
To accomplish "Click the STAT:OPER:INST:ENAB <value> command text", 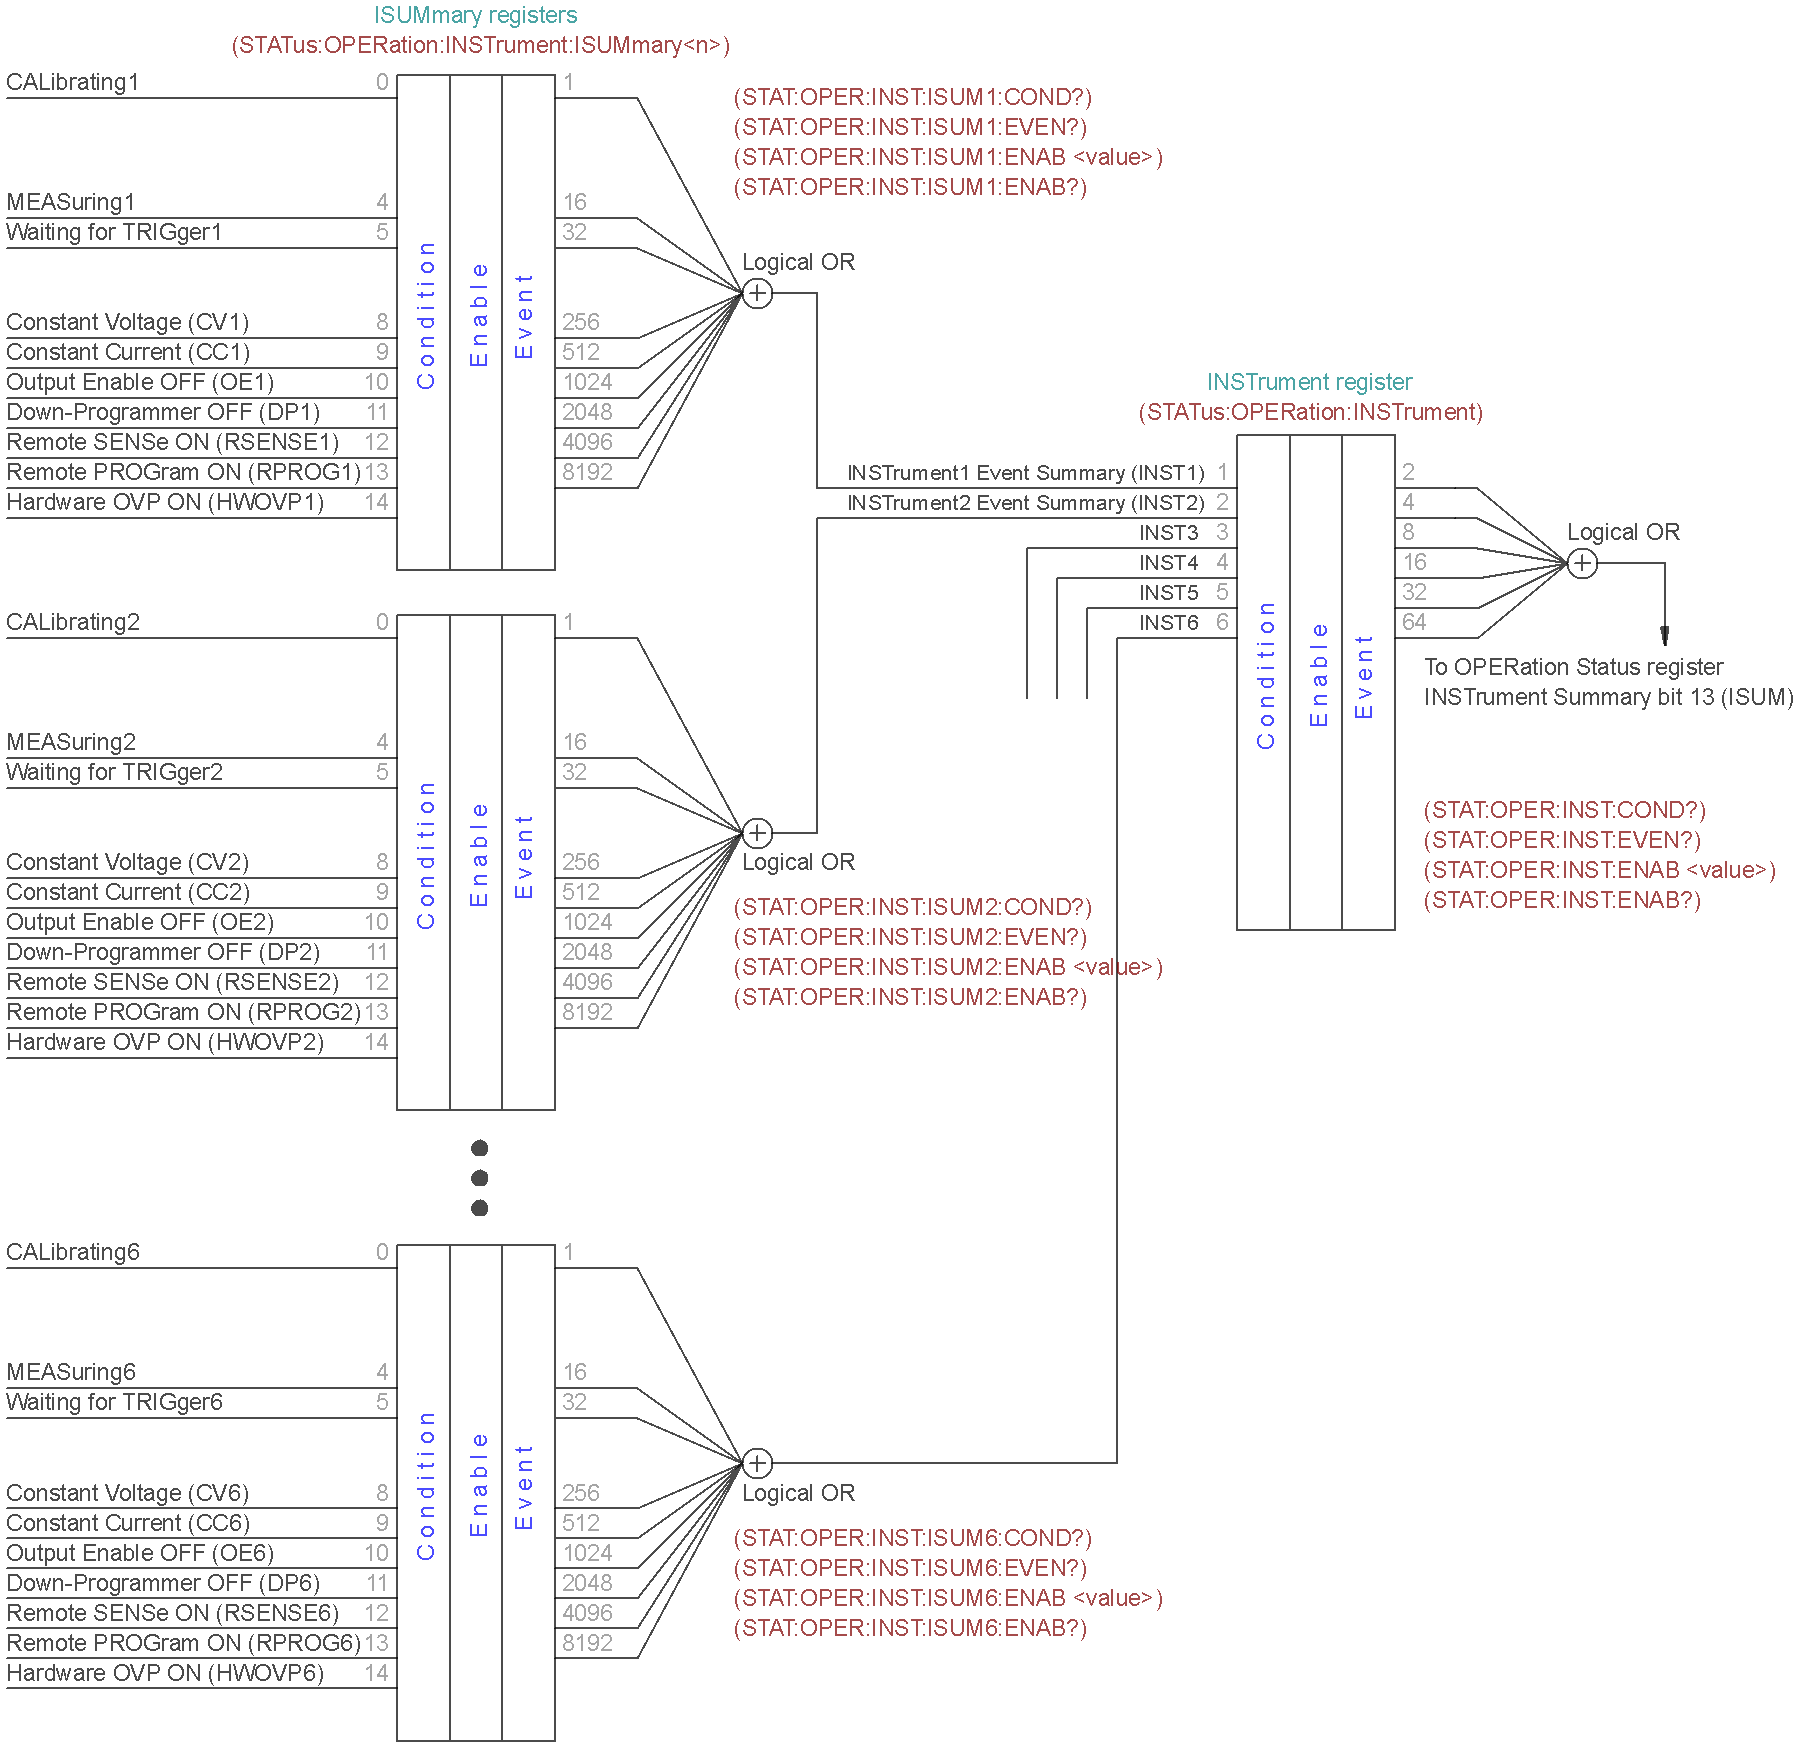I will 1598,869.
